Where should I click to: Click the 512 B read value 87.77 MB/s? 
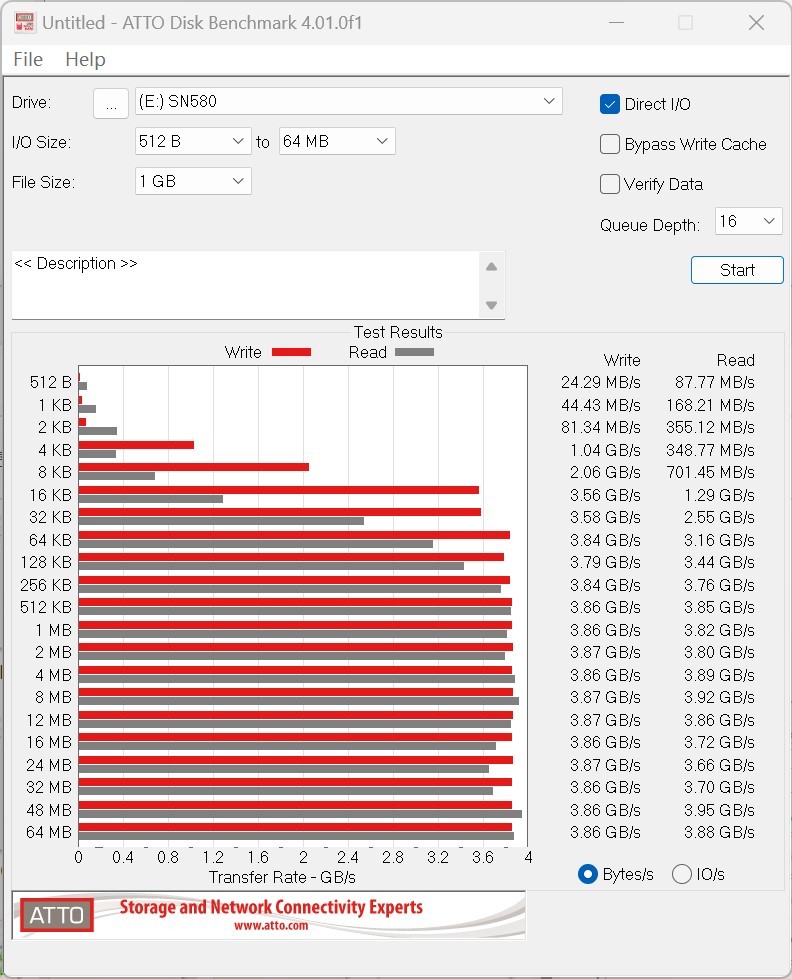(x=715, y=382)
